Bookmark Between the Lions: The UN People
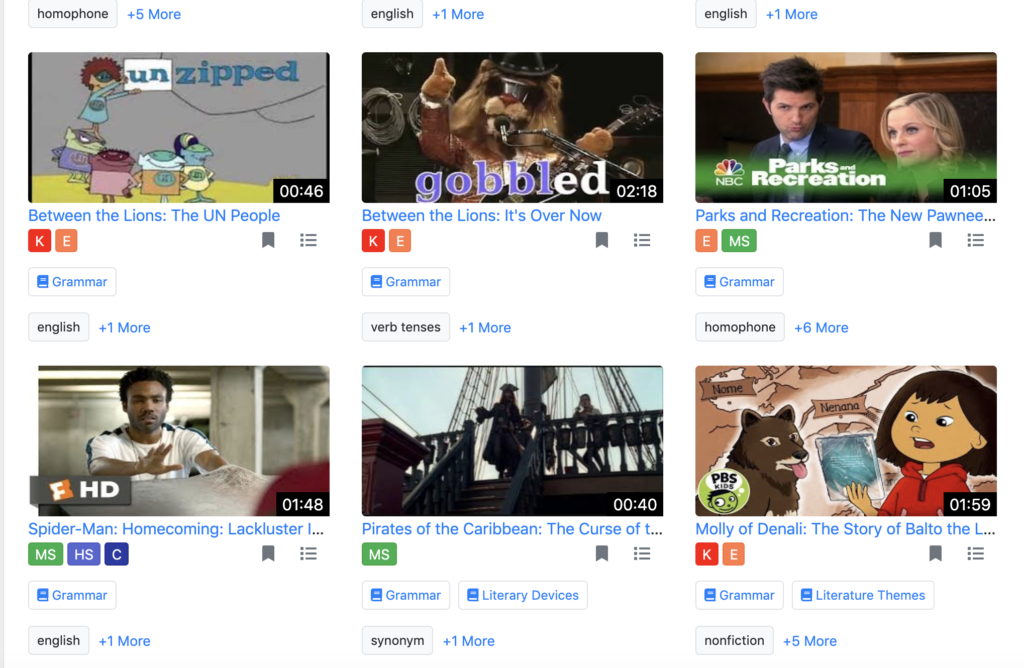The height and width of the screenshot is (668, 1024). (268, 240)
